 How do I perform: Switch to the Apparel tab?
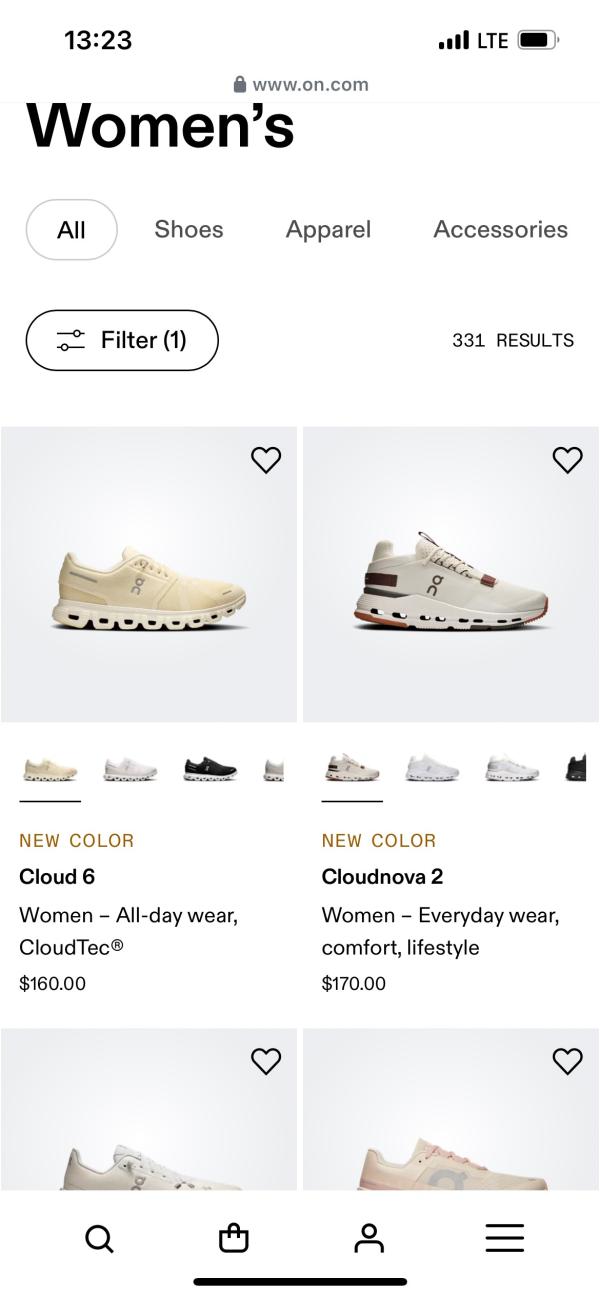coord(328,230)
